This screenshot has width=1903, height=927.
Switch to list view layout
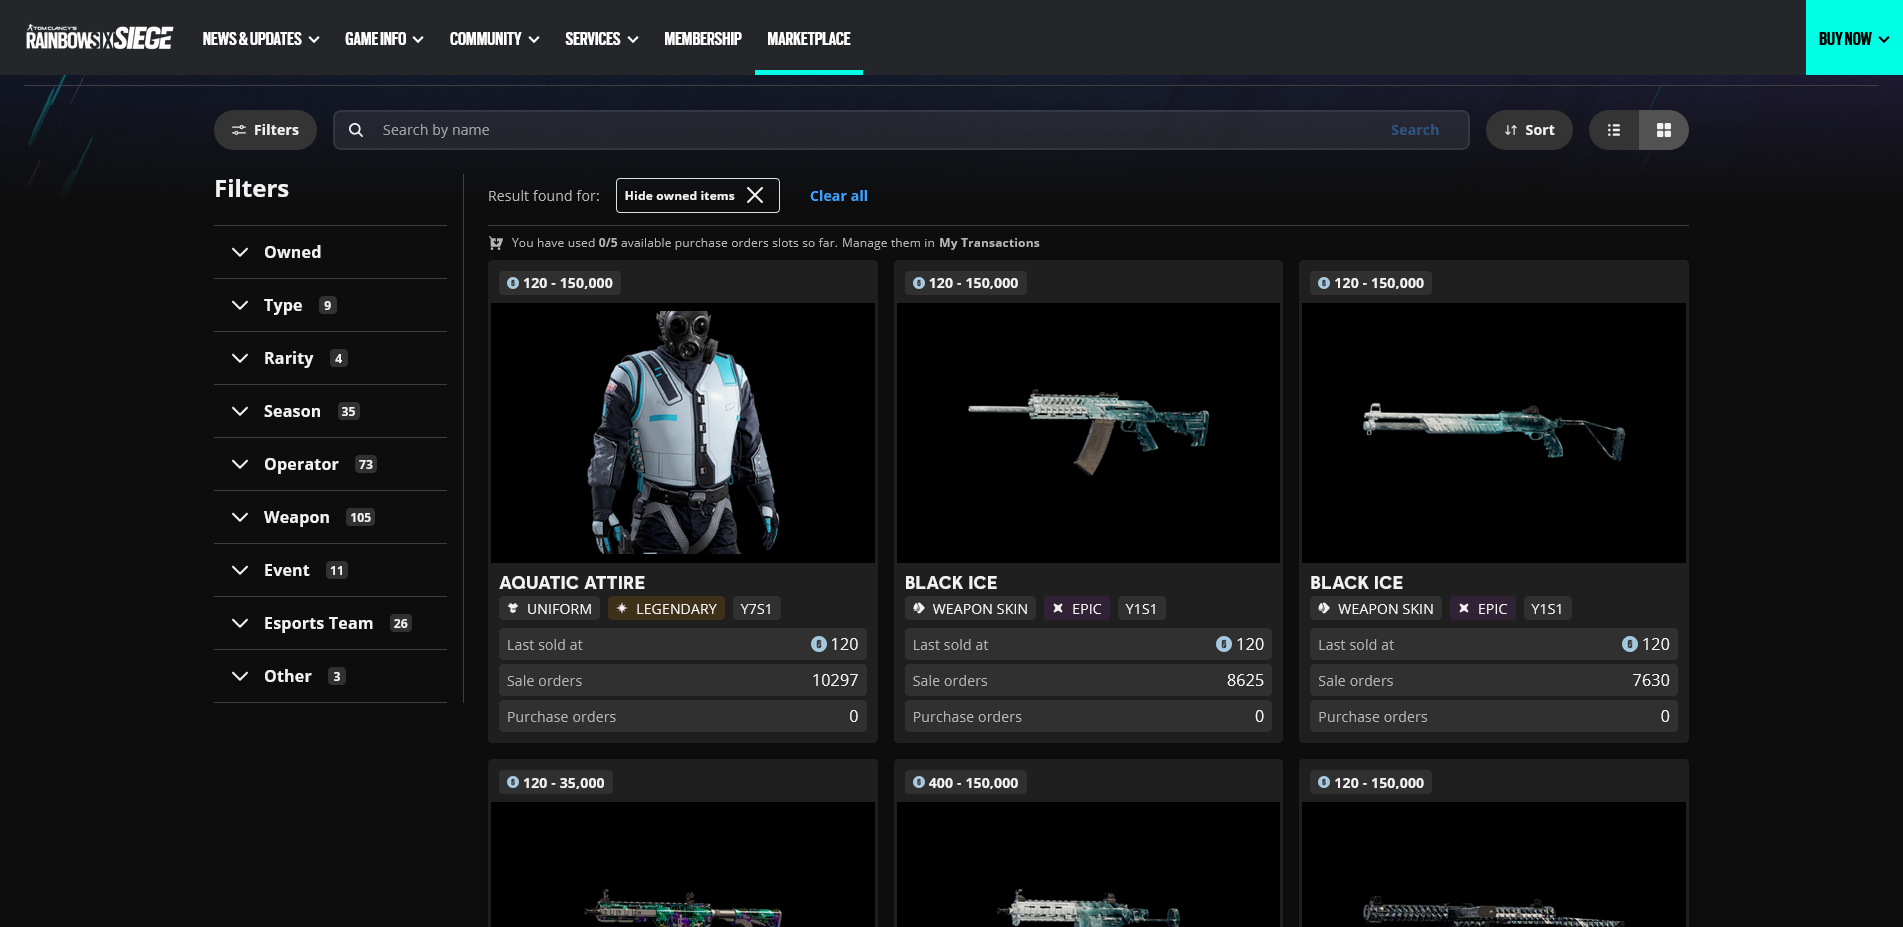click(x=1614, y=130)
